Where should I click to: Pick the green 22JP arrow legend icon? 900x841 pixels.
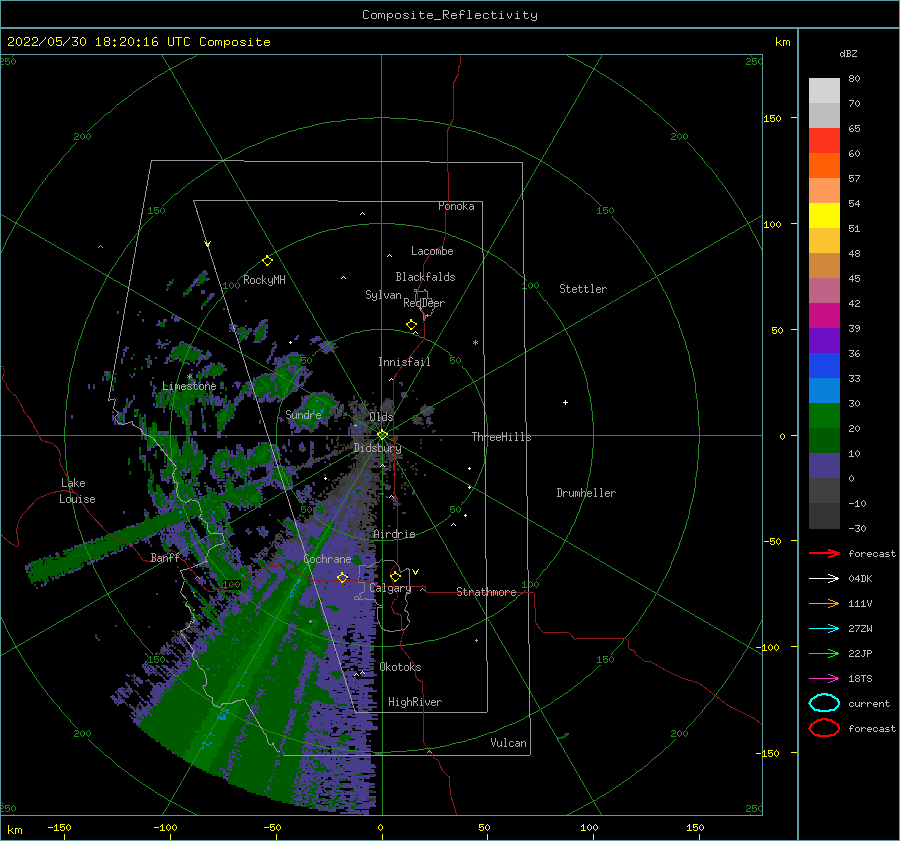tap(824, 653)
